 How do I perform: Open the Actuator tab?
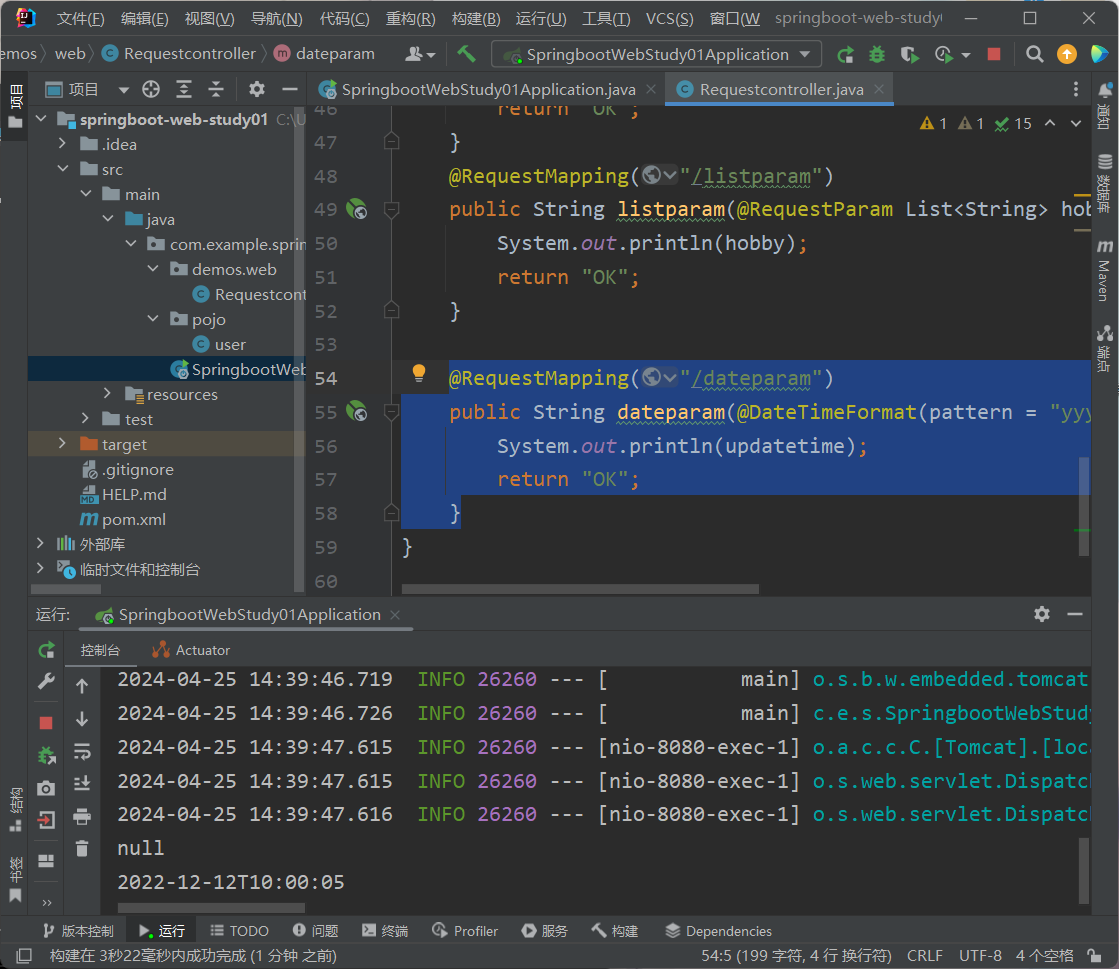tap(191, 650)
